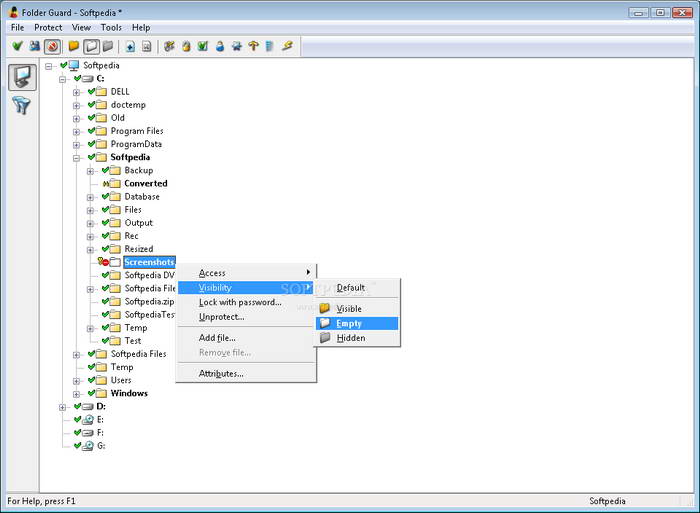
Task: Set visibility to Hidden
Action: pos(357,338)
